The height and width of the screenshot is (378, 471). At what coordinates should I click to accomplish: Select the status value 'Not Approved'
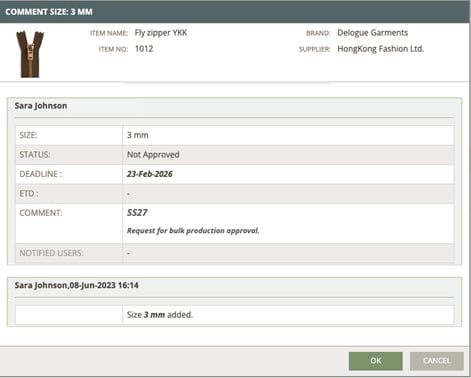[x=153, y=155]
